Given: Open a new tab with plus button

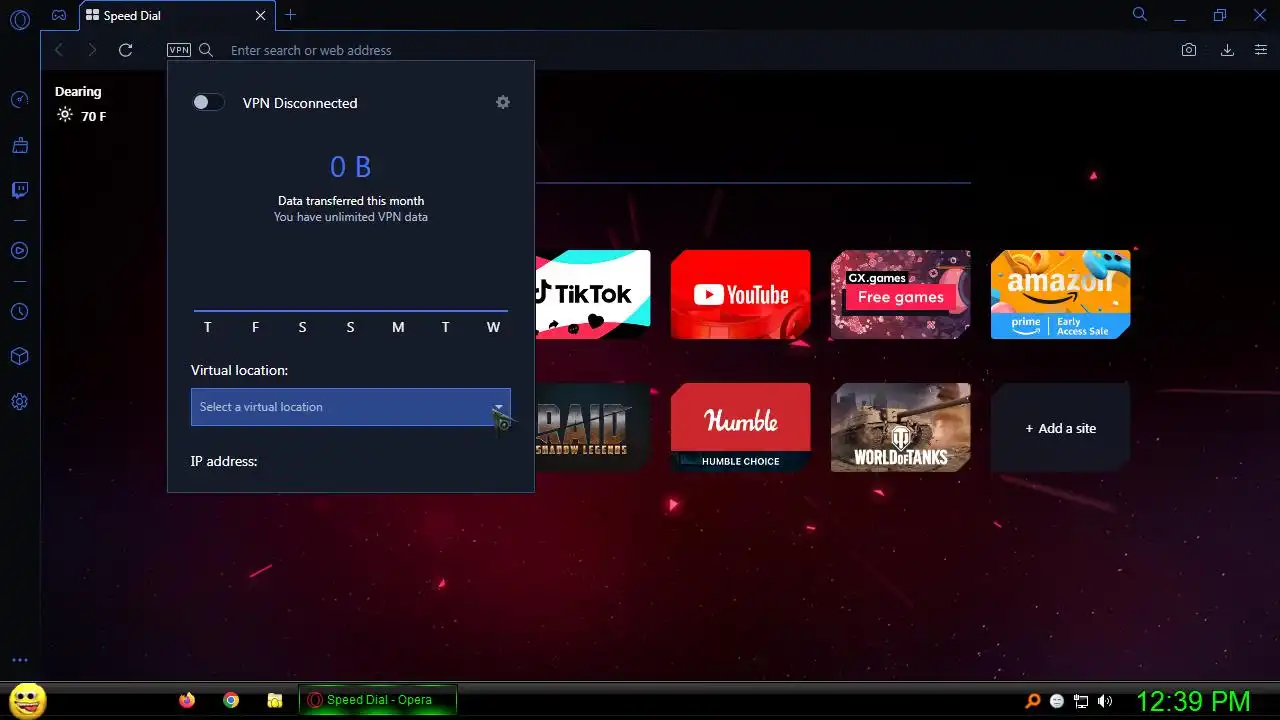Looking at the screenshot, I should pos(290,15).
